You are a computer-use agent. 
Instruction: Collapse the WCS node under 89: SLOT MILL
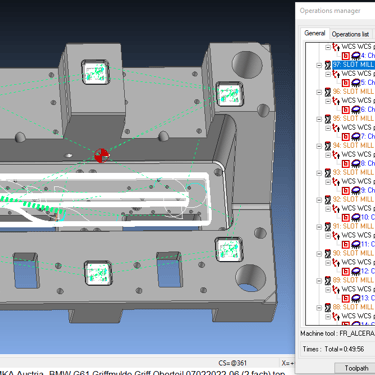pos(328,289)
